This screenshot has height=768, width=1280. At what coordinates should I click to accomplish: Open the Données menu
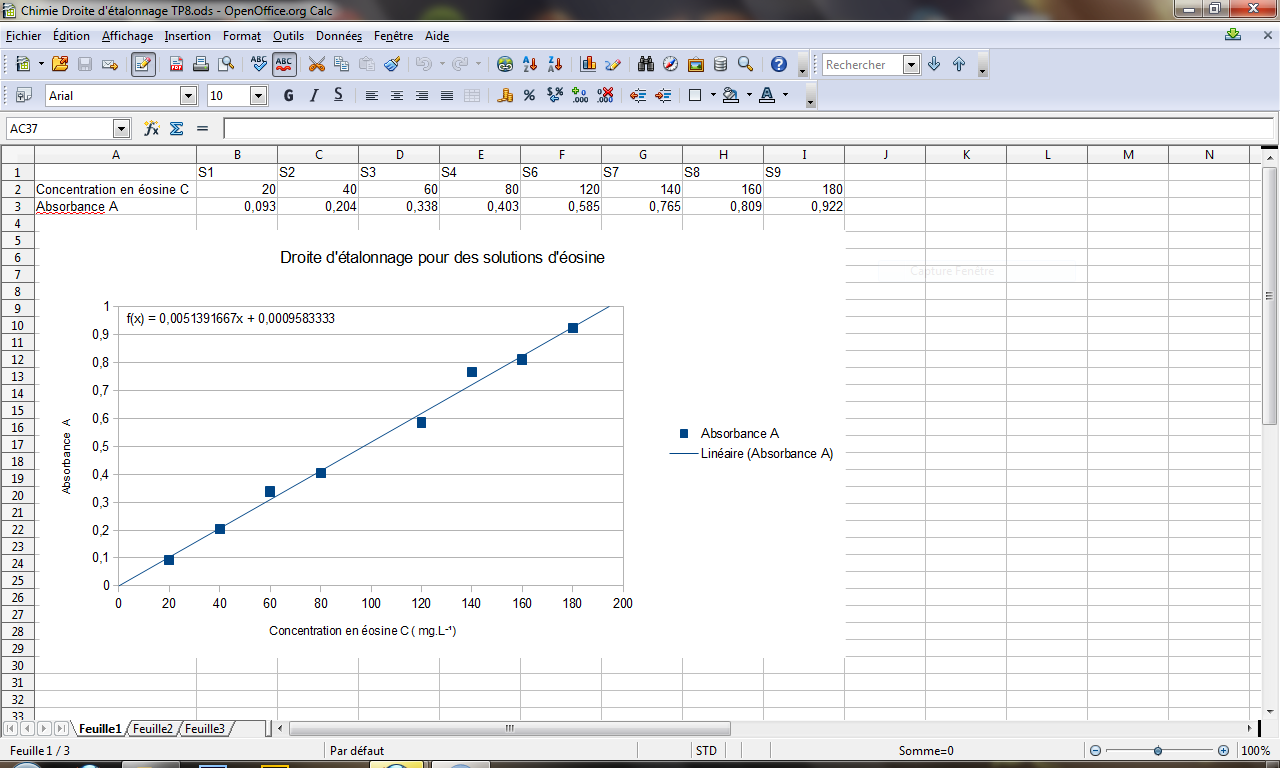pos(339,36)
